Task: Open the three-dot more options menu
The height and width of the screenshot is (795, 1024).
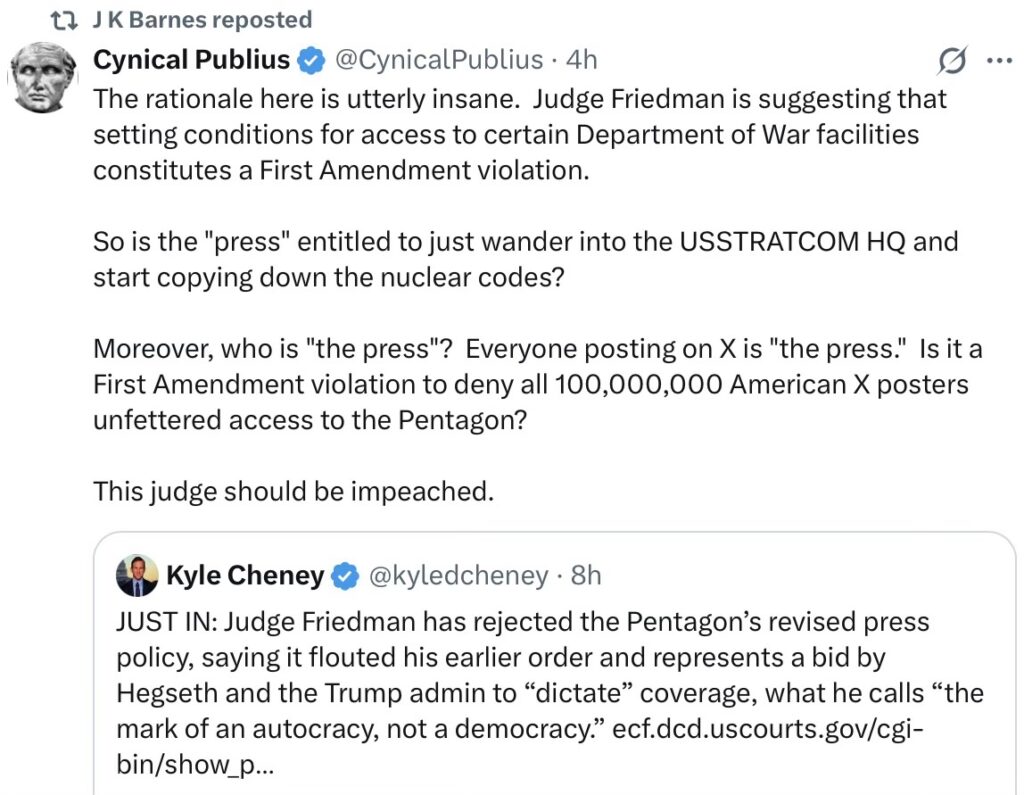Action: (999, 61)
